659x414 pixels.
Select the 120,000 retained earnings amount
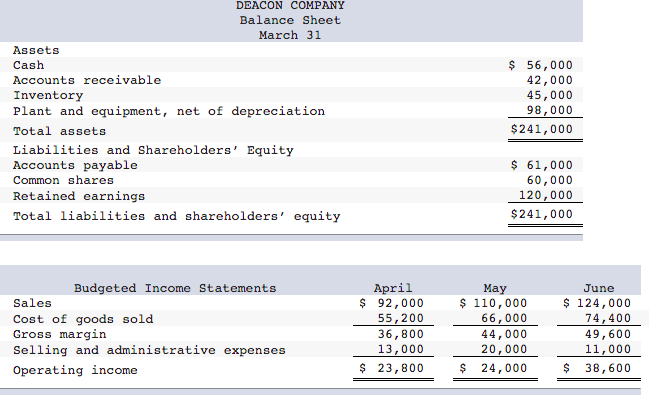(546, 195)
